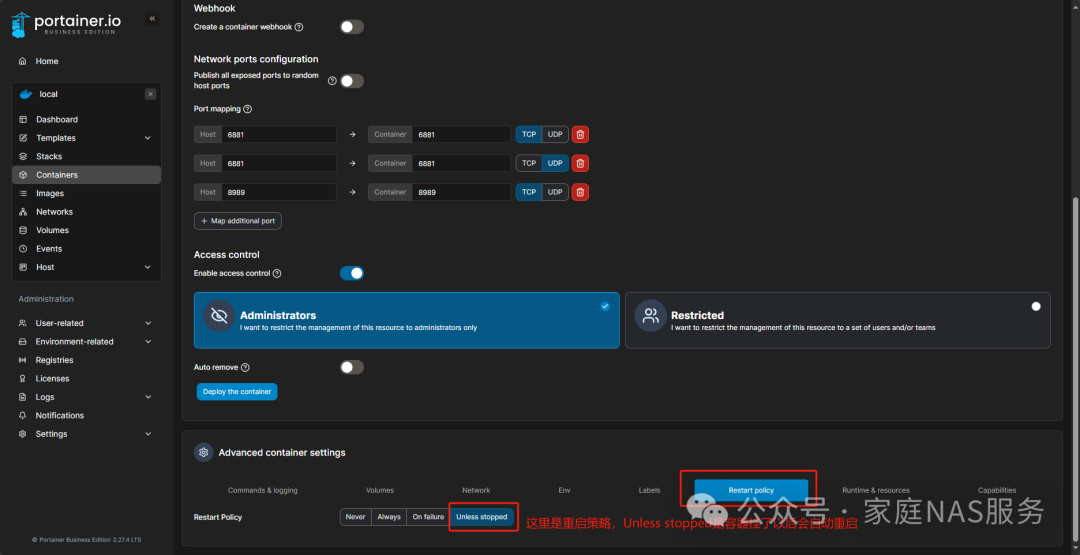This screenshot has width=1080, height=555.
Task: Open the Env tab
Action: pos(564,490)
